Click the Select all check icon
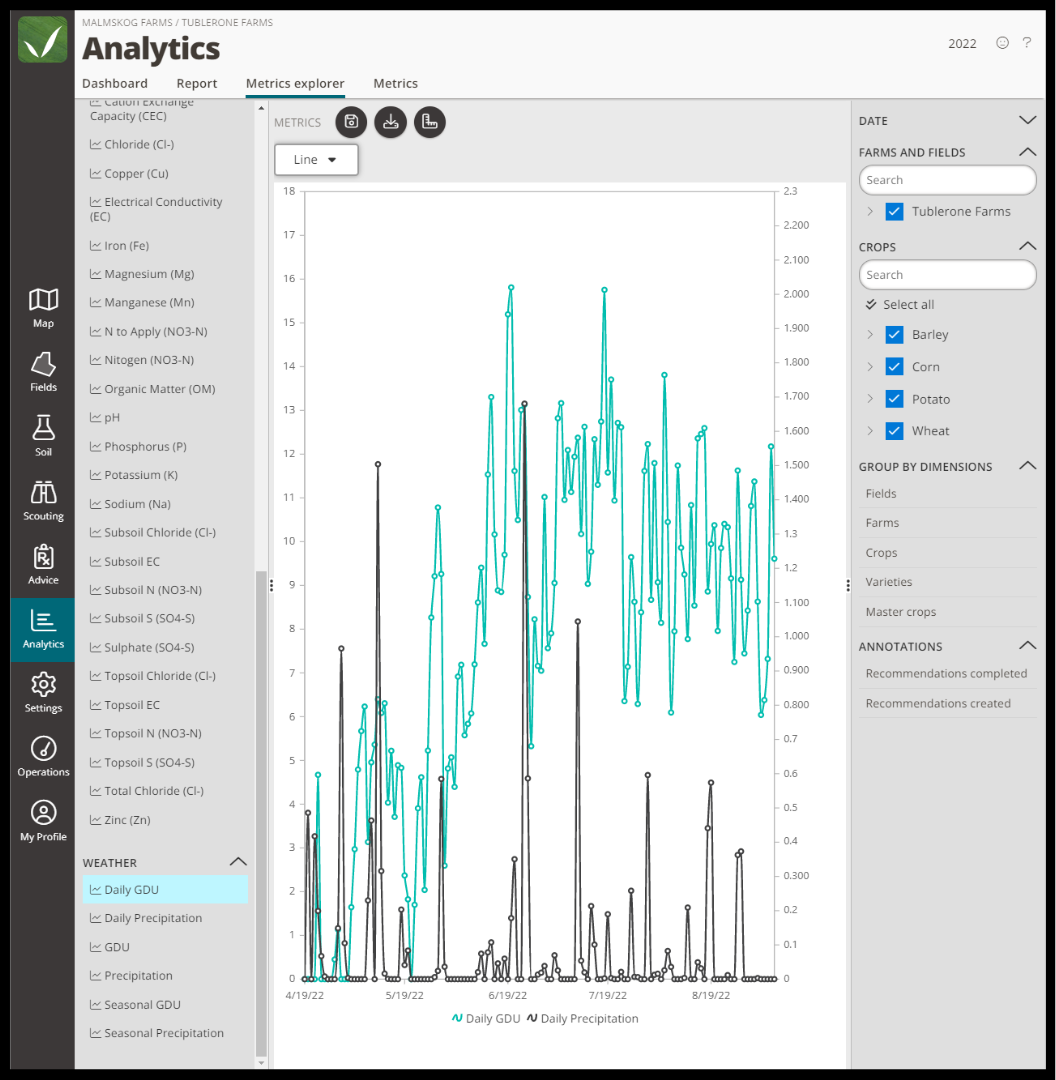This screenshot has height=1080, width=1056. point(871,304)
